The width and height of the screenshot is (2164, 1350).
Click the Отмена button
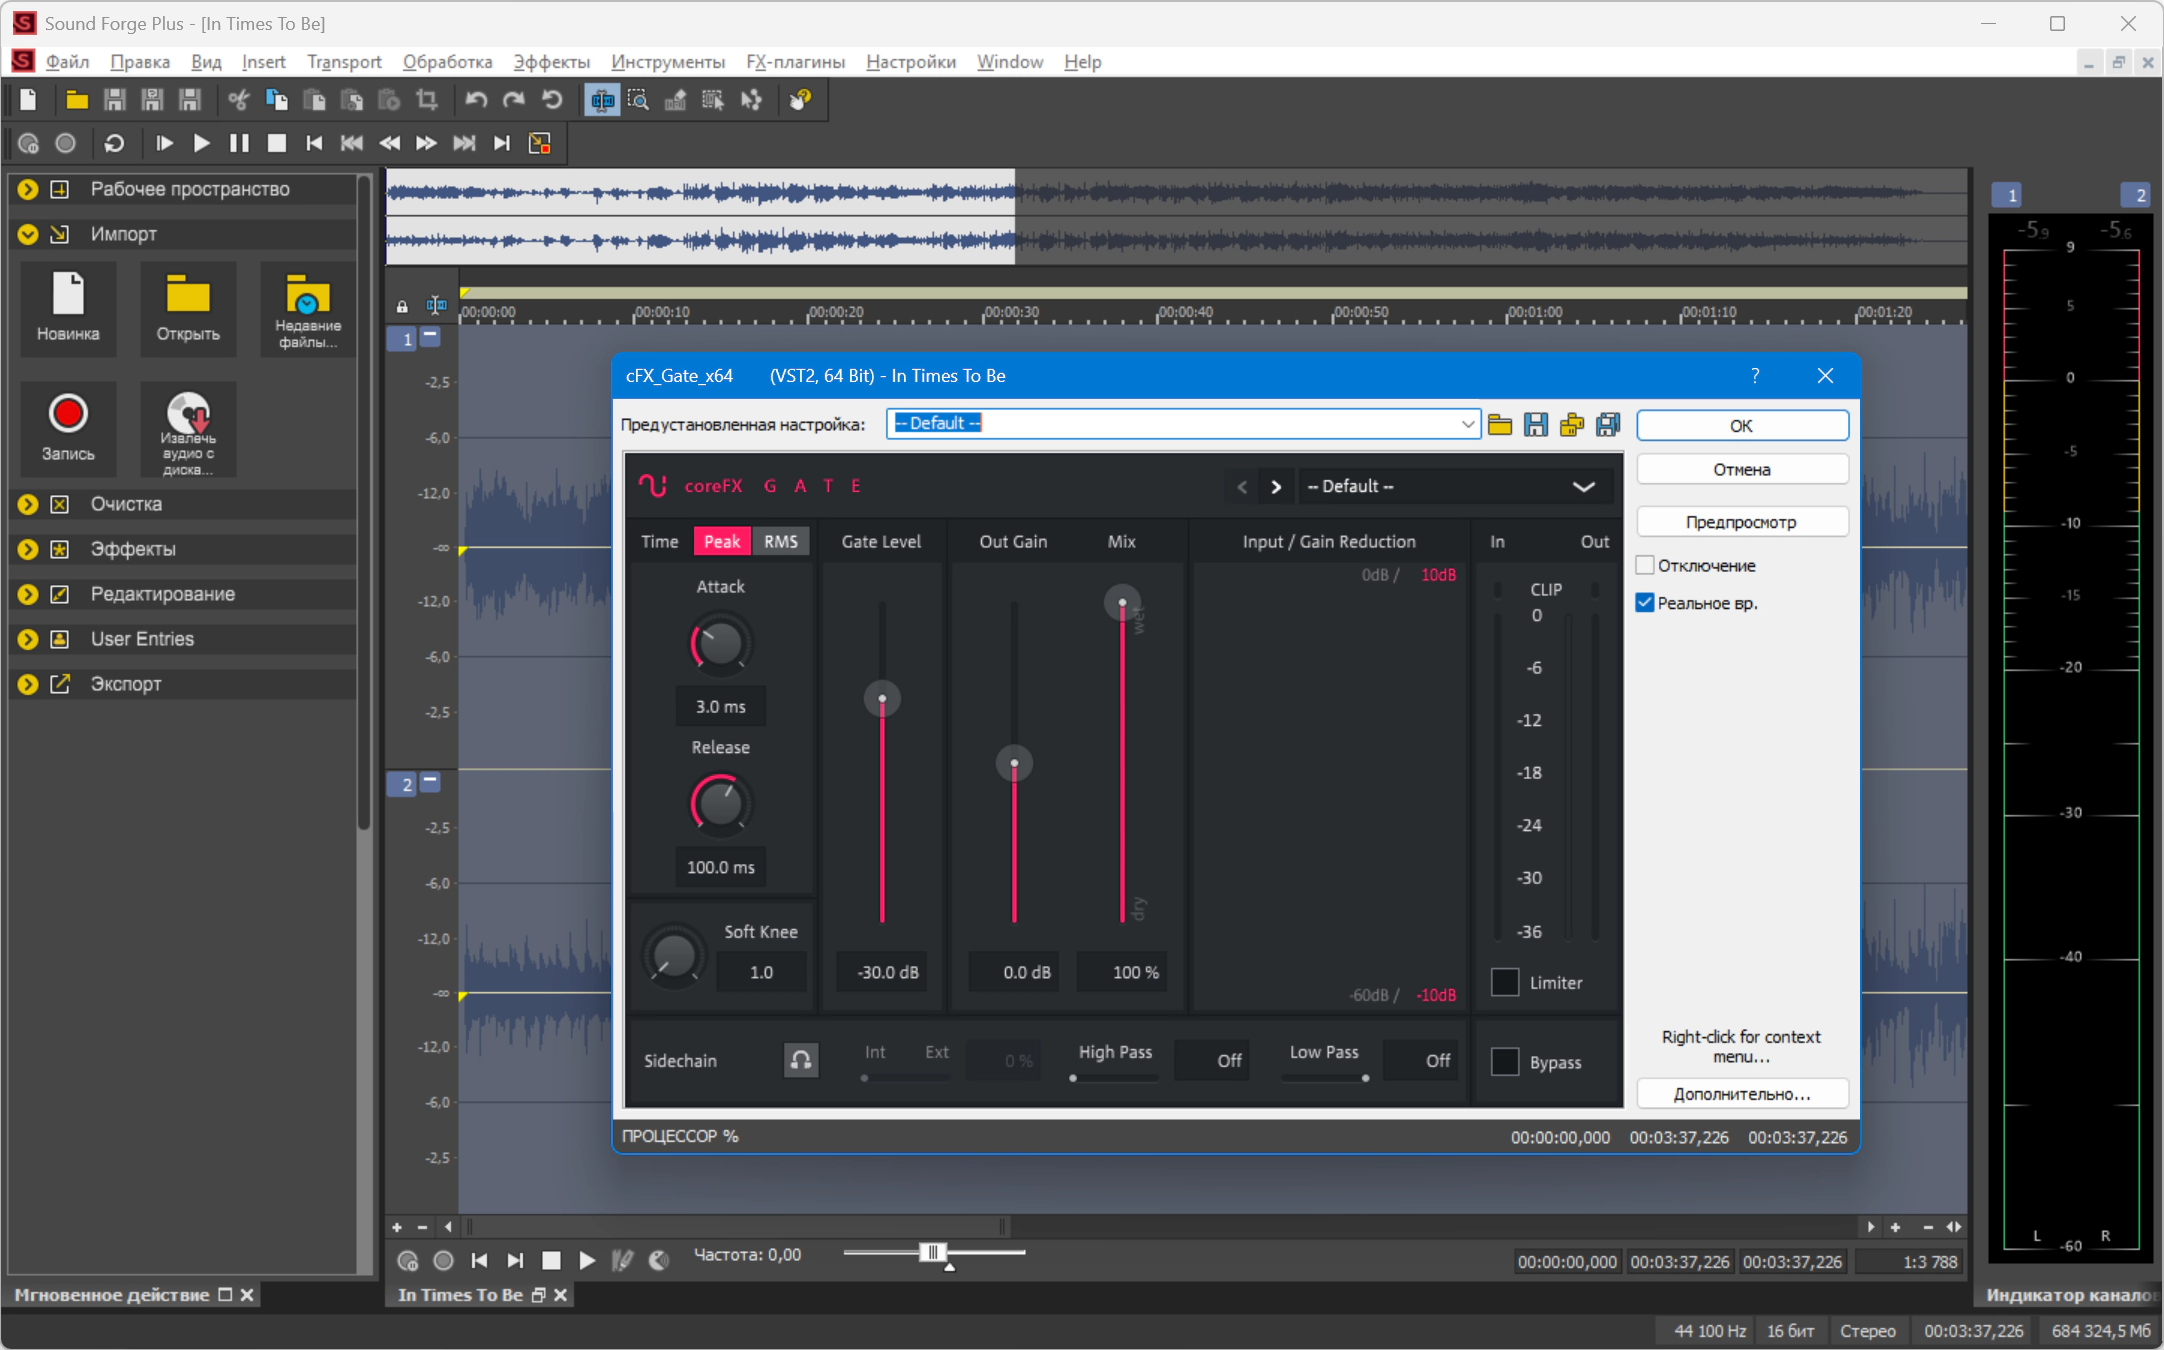(1742, 469)
